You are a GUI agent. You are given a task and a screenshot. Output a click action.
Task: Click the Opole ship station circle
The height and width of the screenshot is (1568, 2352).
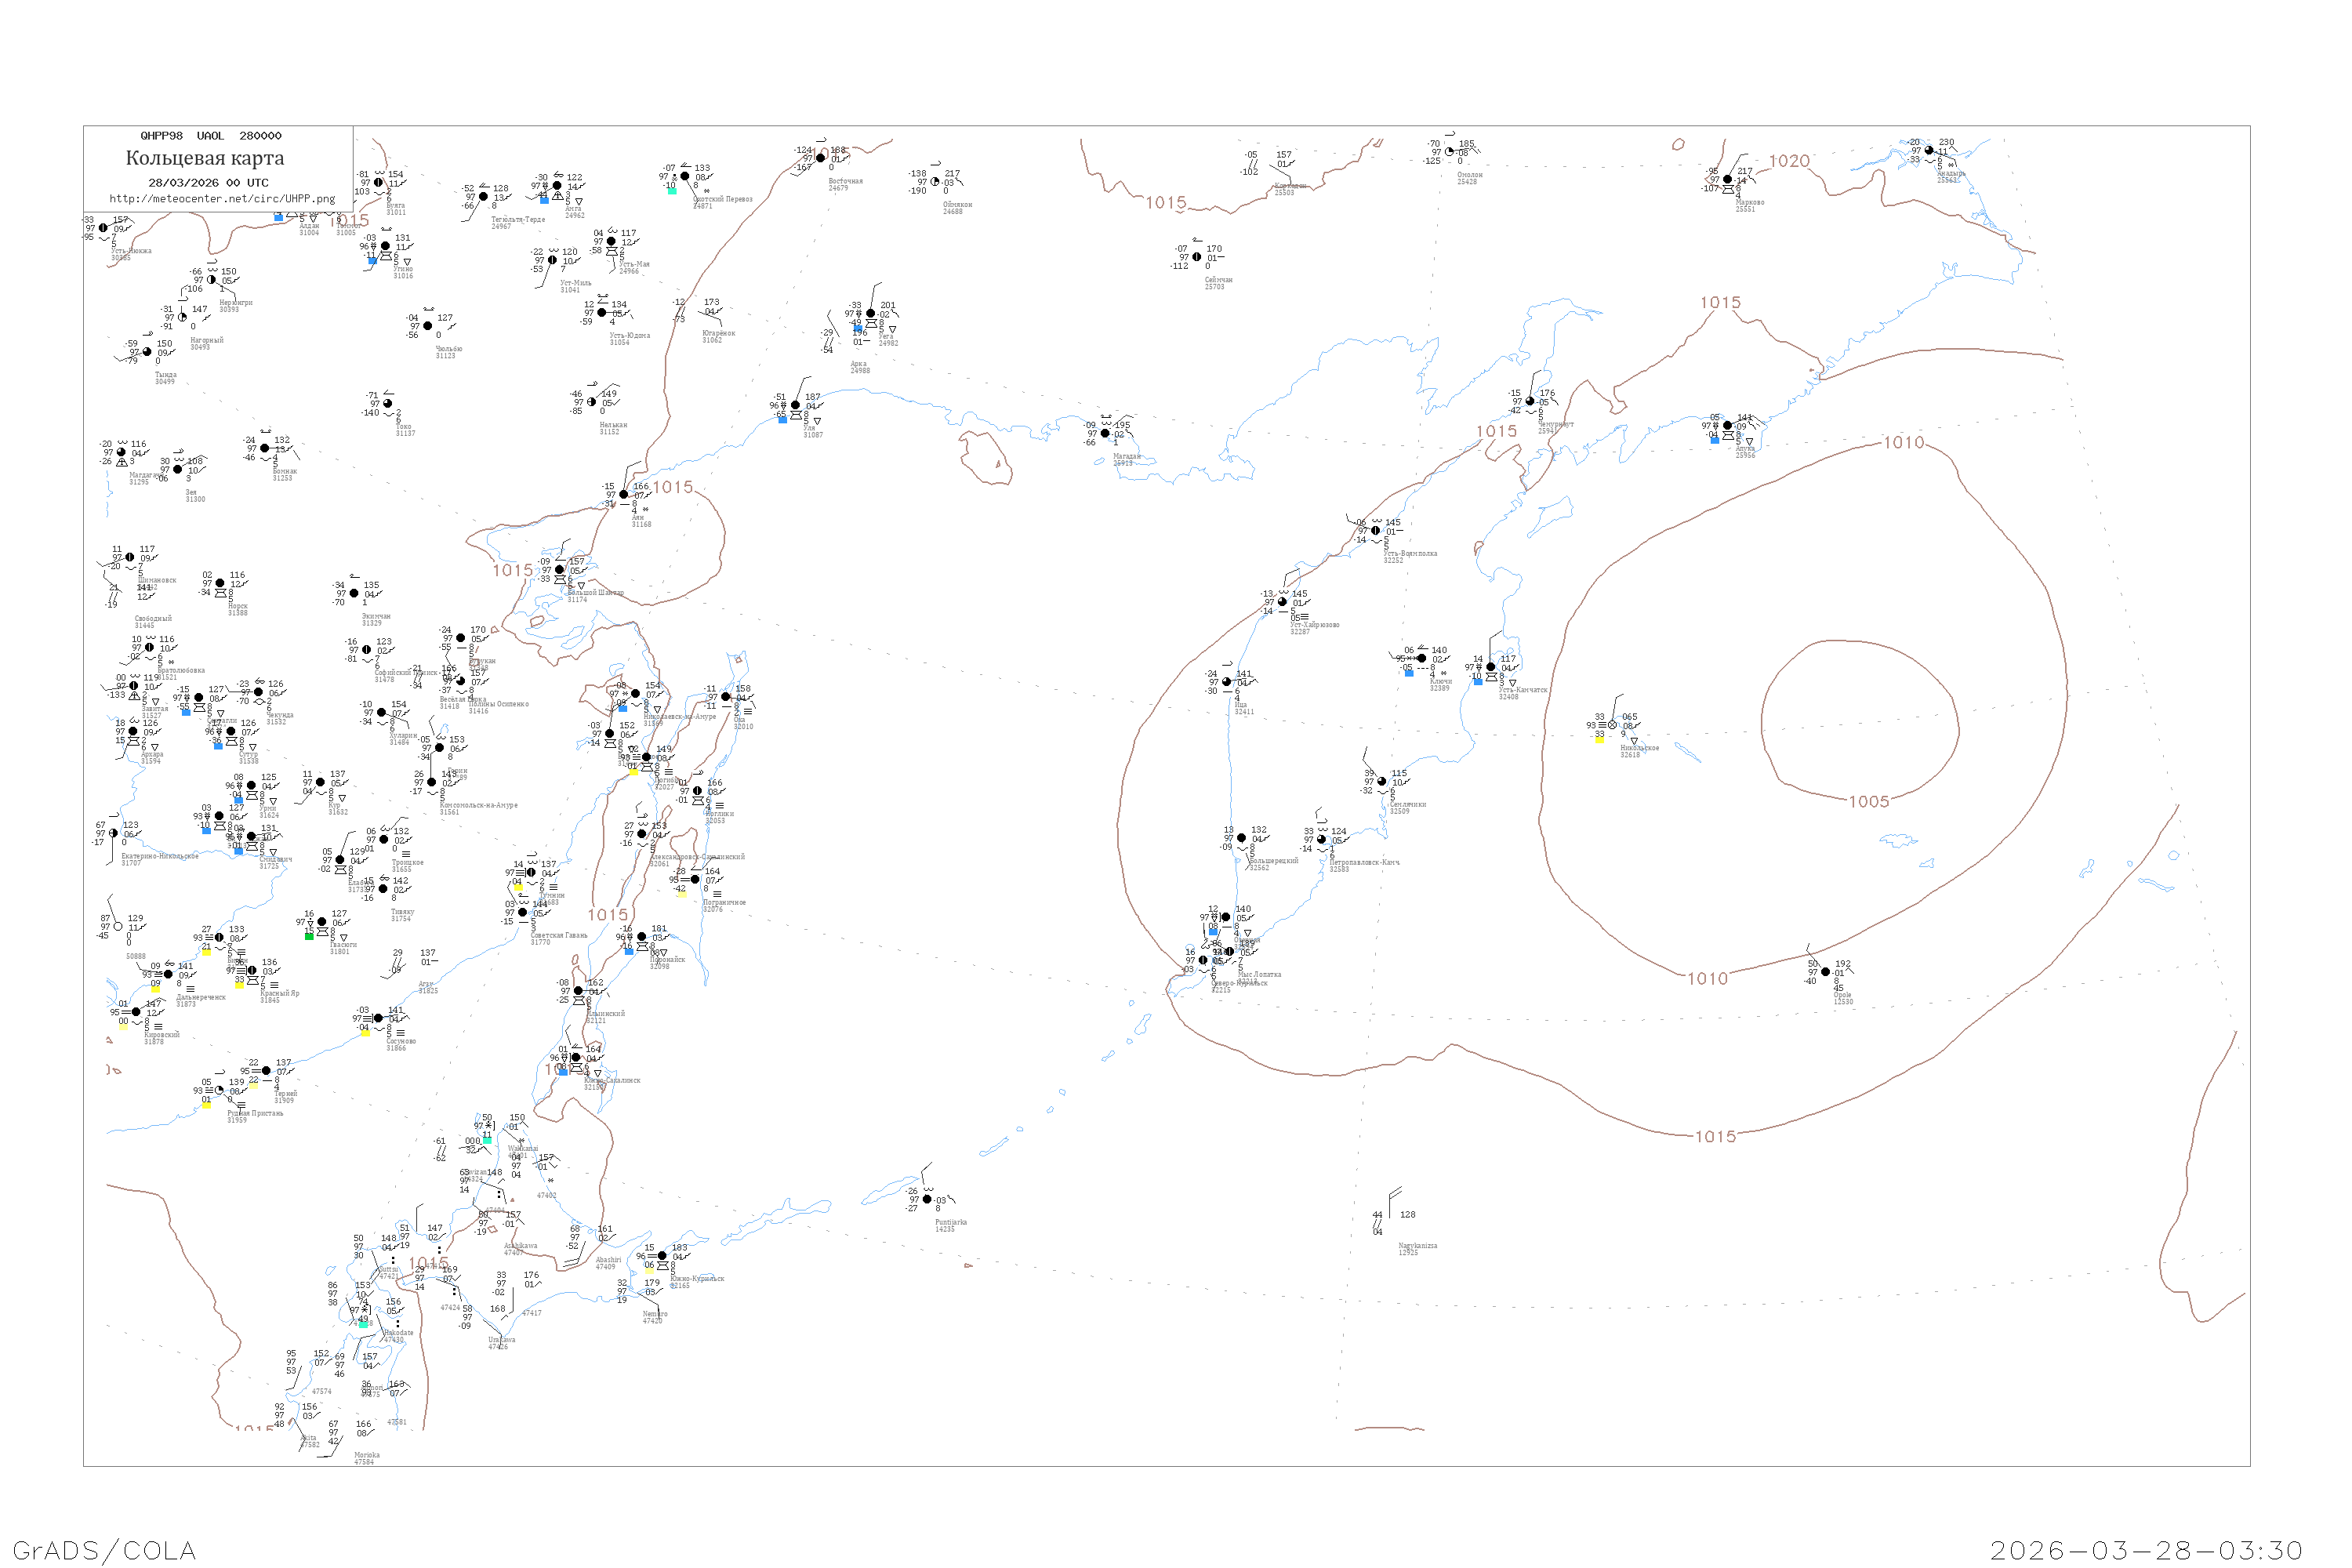[1825, 972]
